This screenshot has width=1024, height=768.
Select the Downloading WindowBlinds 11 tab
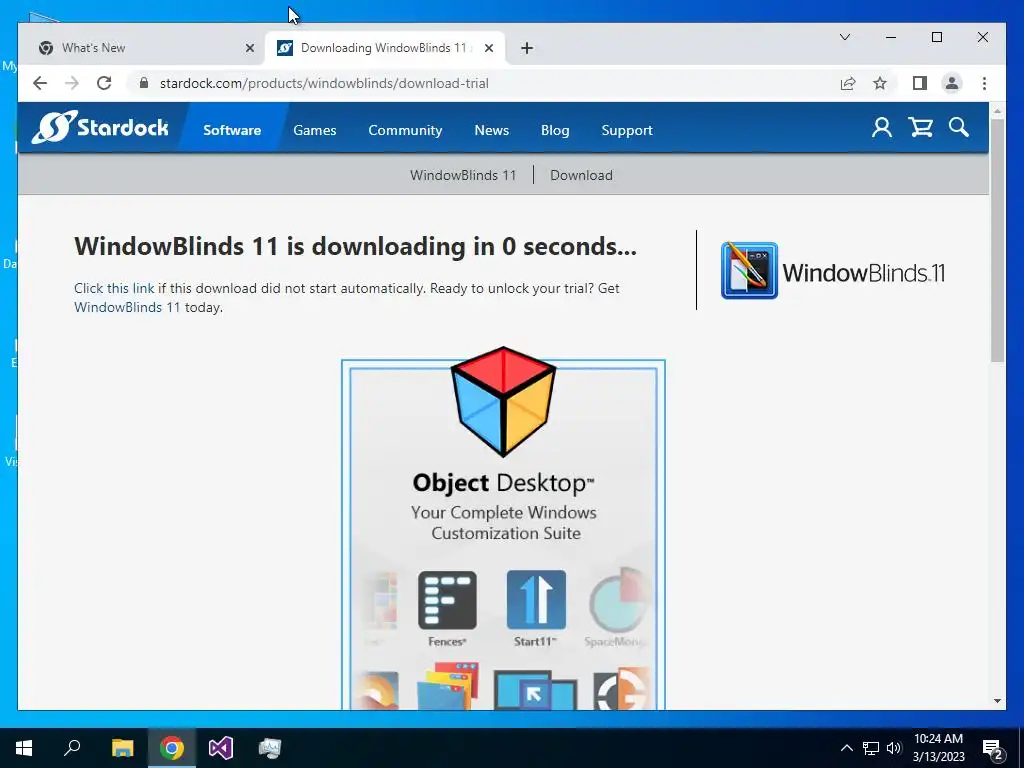(x=385, y=48)
